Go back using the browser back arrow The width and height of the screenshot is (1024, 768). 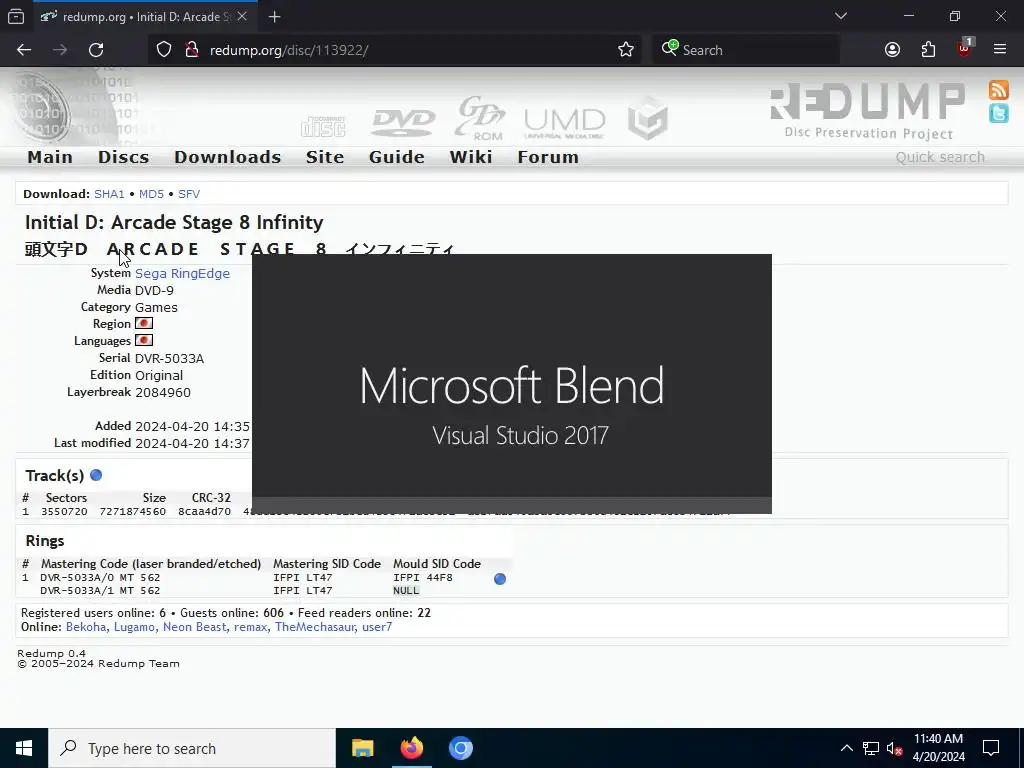pyautogui.click(x=24, y=50)
